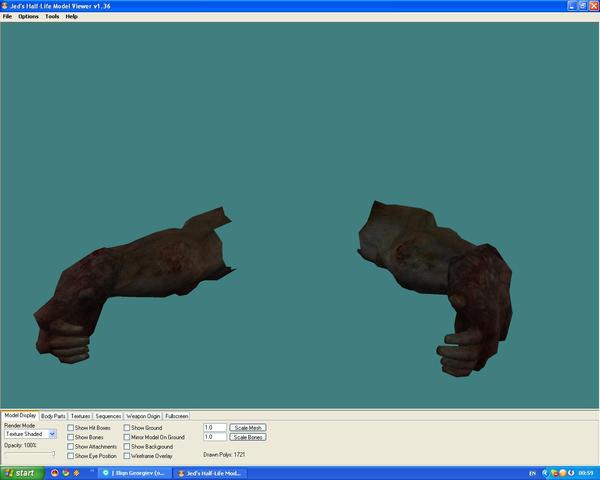Image resolution: width=600 pixels, height=480 pixels.
Task: Click the Scale Bones button
Action: tap(248, 437)
